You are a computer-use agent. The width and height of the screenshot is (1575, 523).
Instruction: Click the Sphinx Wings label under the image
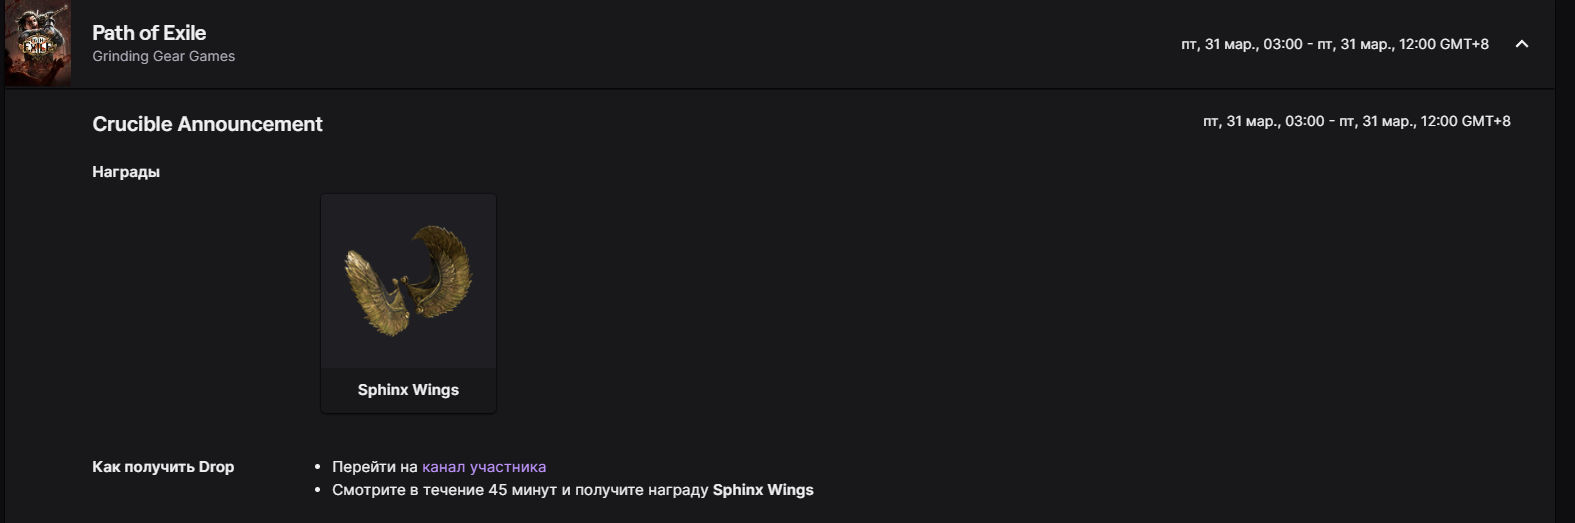(x=408, y=390)
